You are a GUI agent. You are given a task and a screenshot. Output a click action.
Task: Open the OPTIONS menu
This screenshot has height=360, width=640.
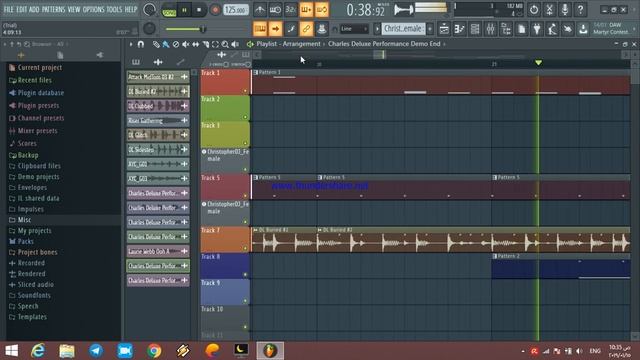93,9
